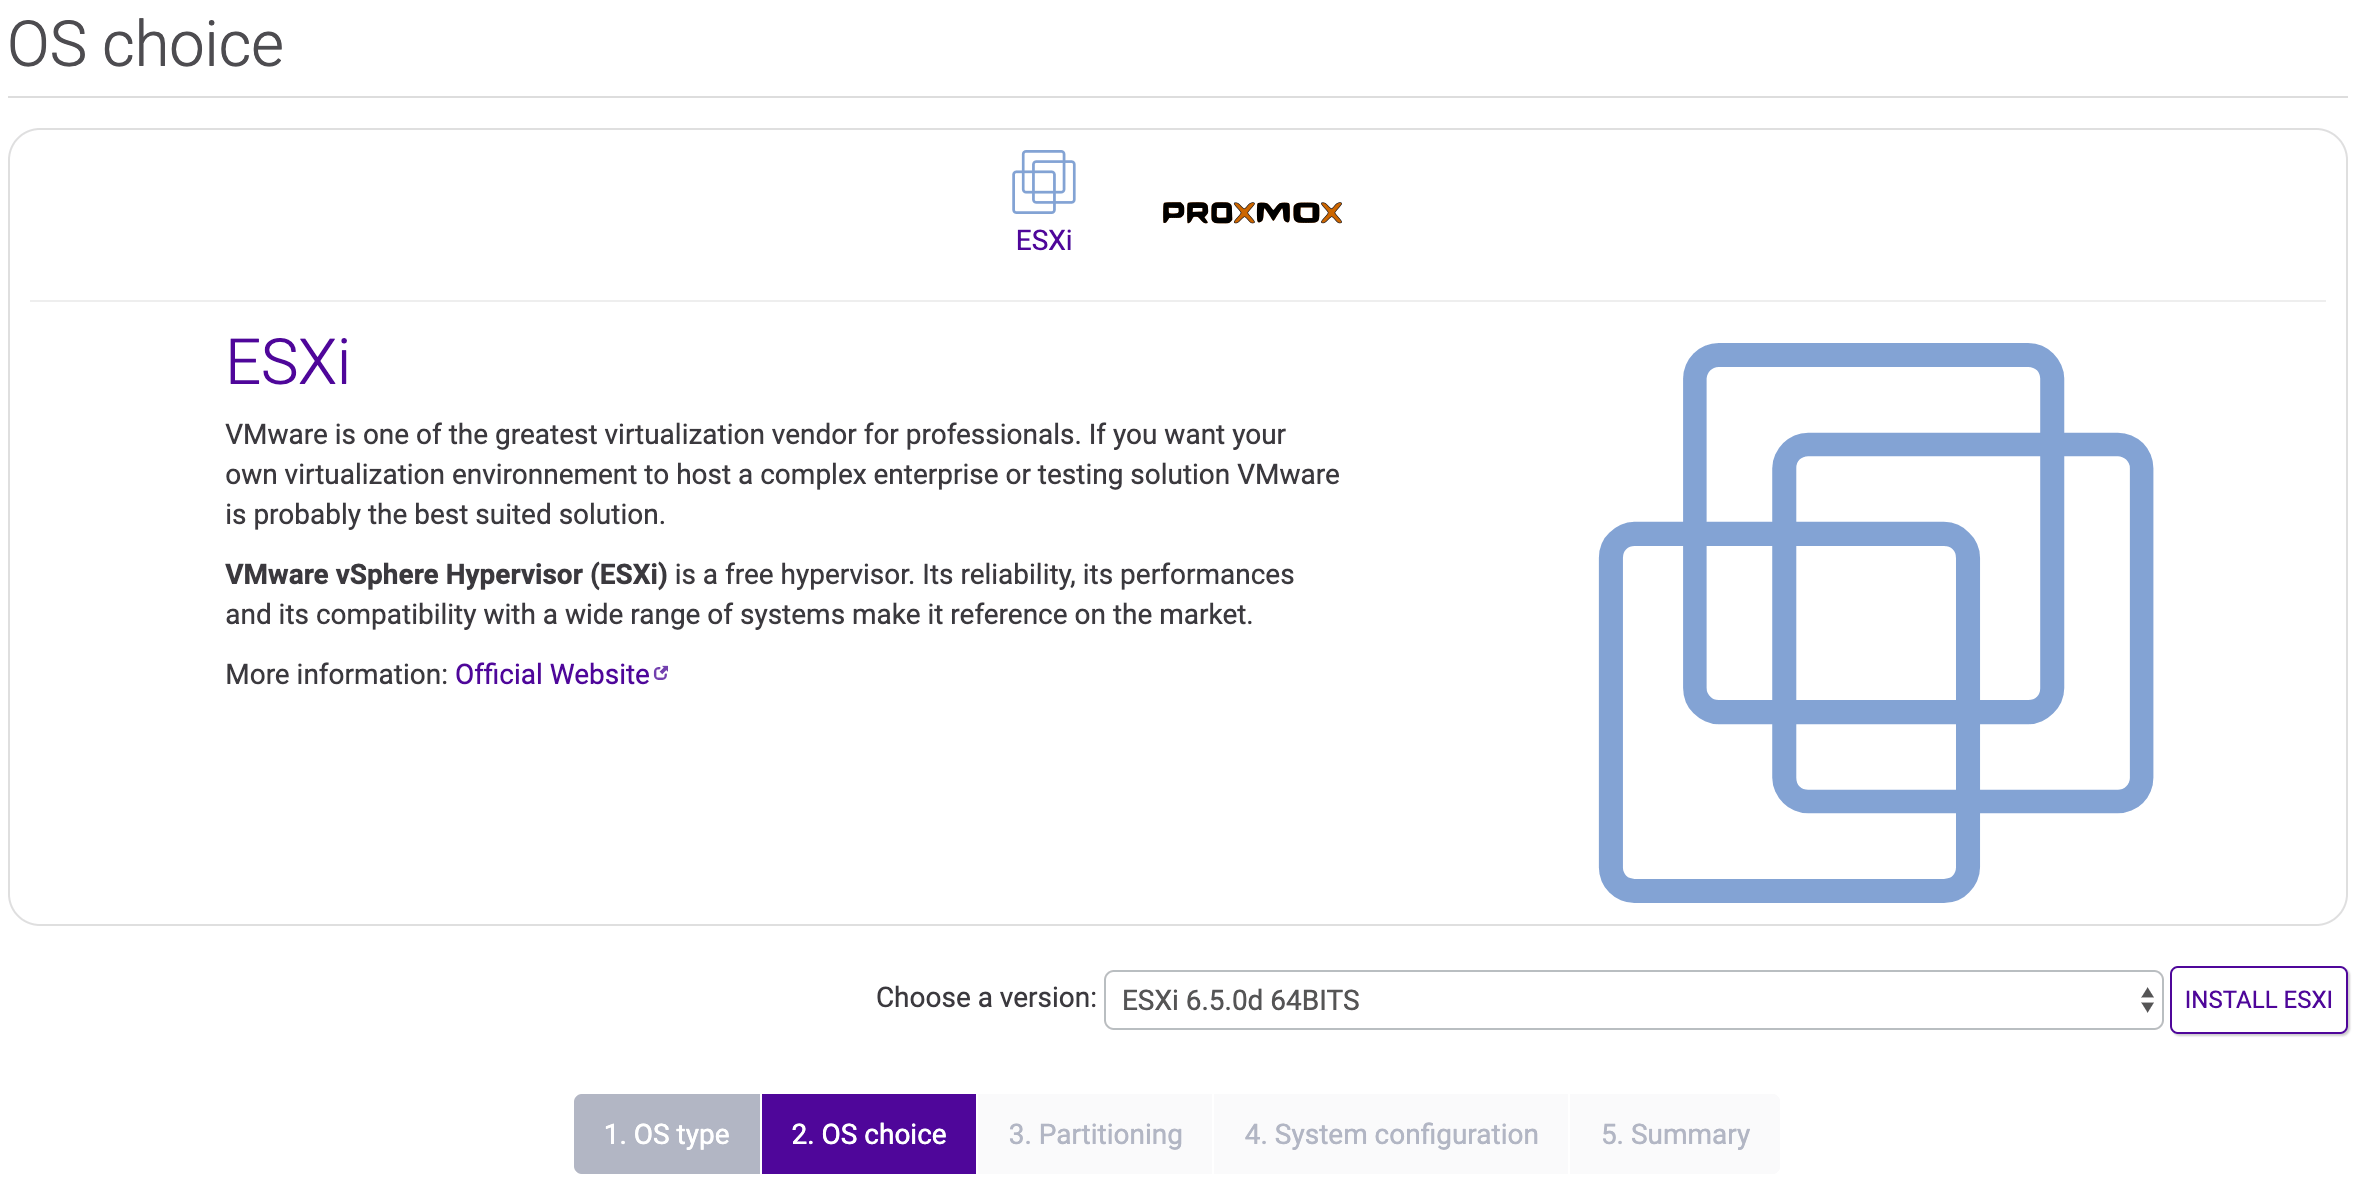This screenshot has height=1186, width=2358.
Task: Click the More information text
Action: [336, 674]
